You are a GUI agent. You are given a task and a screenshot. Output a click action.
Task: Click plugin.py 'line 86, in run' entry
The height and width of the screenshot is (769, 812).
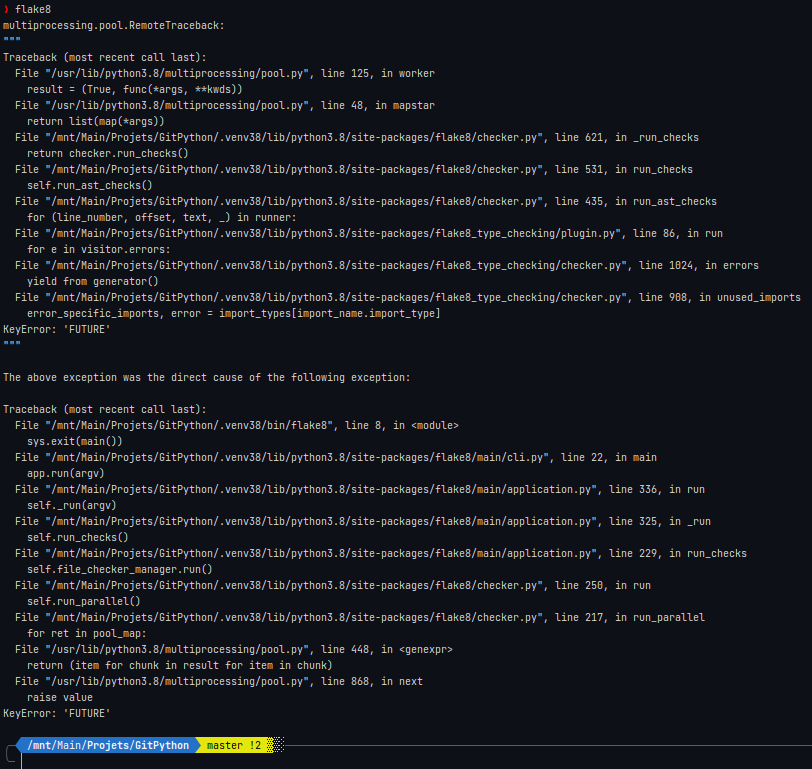369,234
